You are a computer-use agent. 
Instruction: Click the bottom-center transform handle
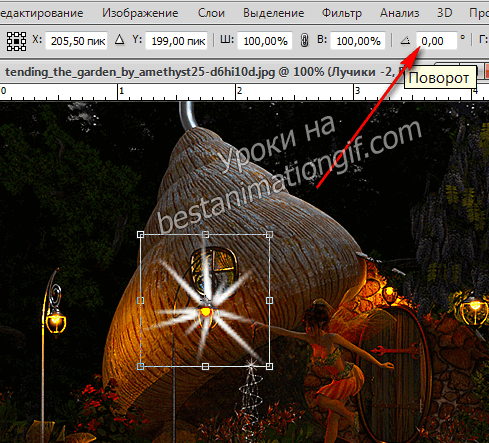coord(205,366)
